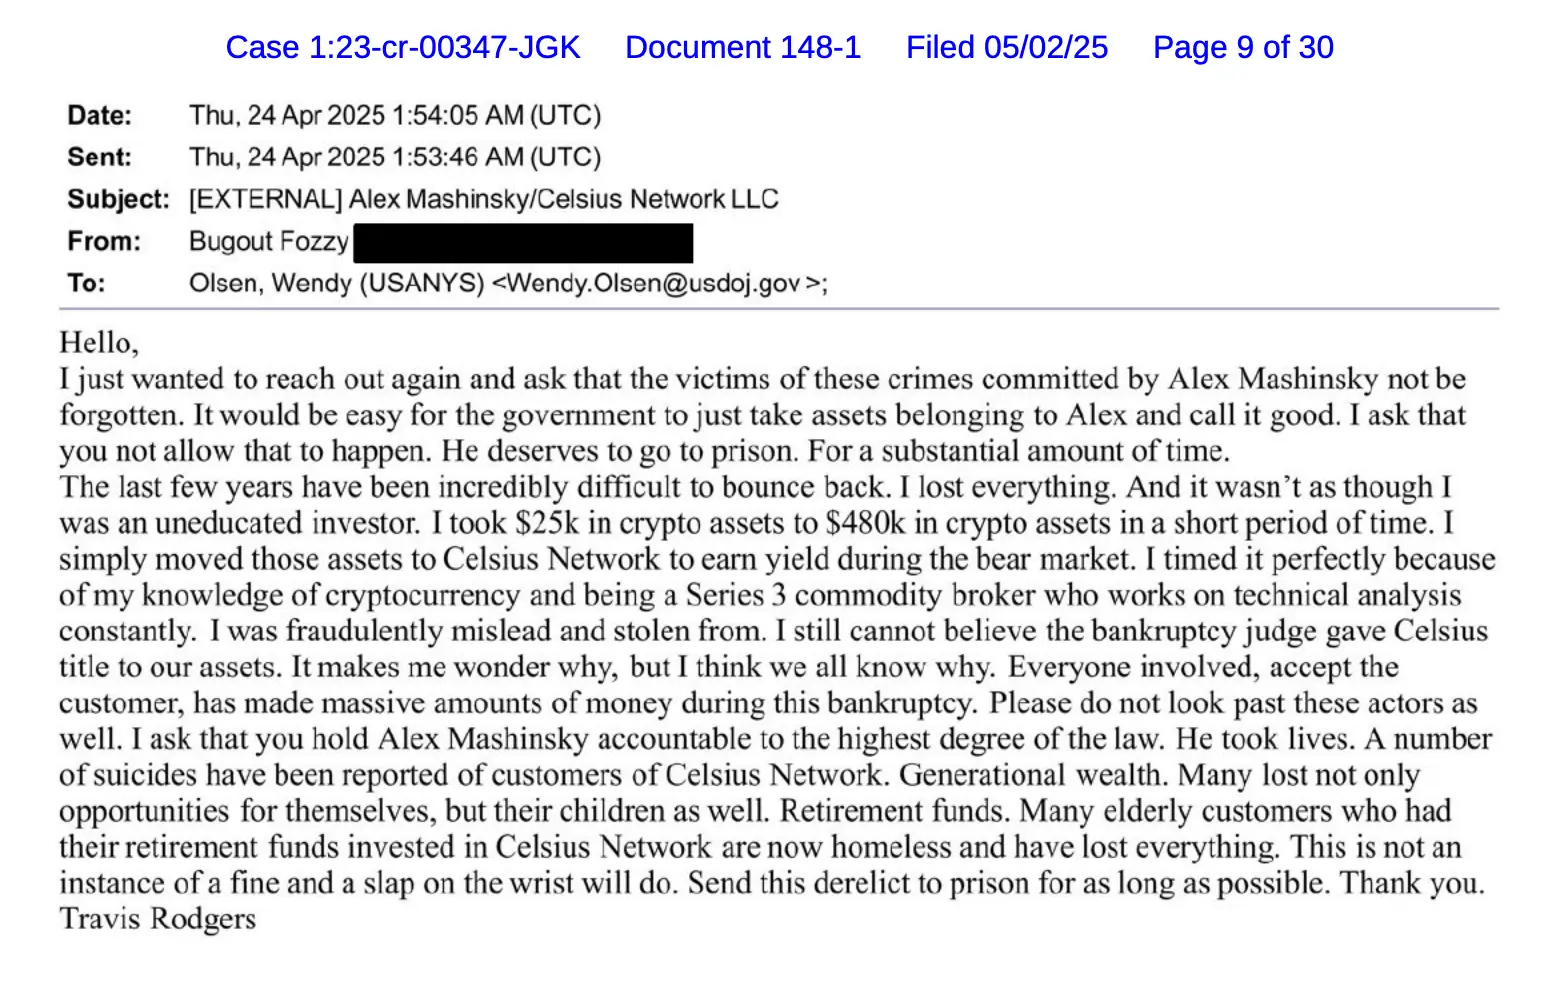The height and width of the screenshot is (990, 1568).
Task: Click the Page 9 of 30 indicator
Action: (1242, 47)
